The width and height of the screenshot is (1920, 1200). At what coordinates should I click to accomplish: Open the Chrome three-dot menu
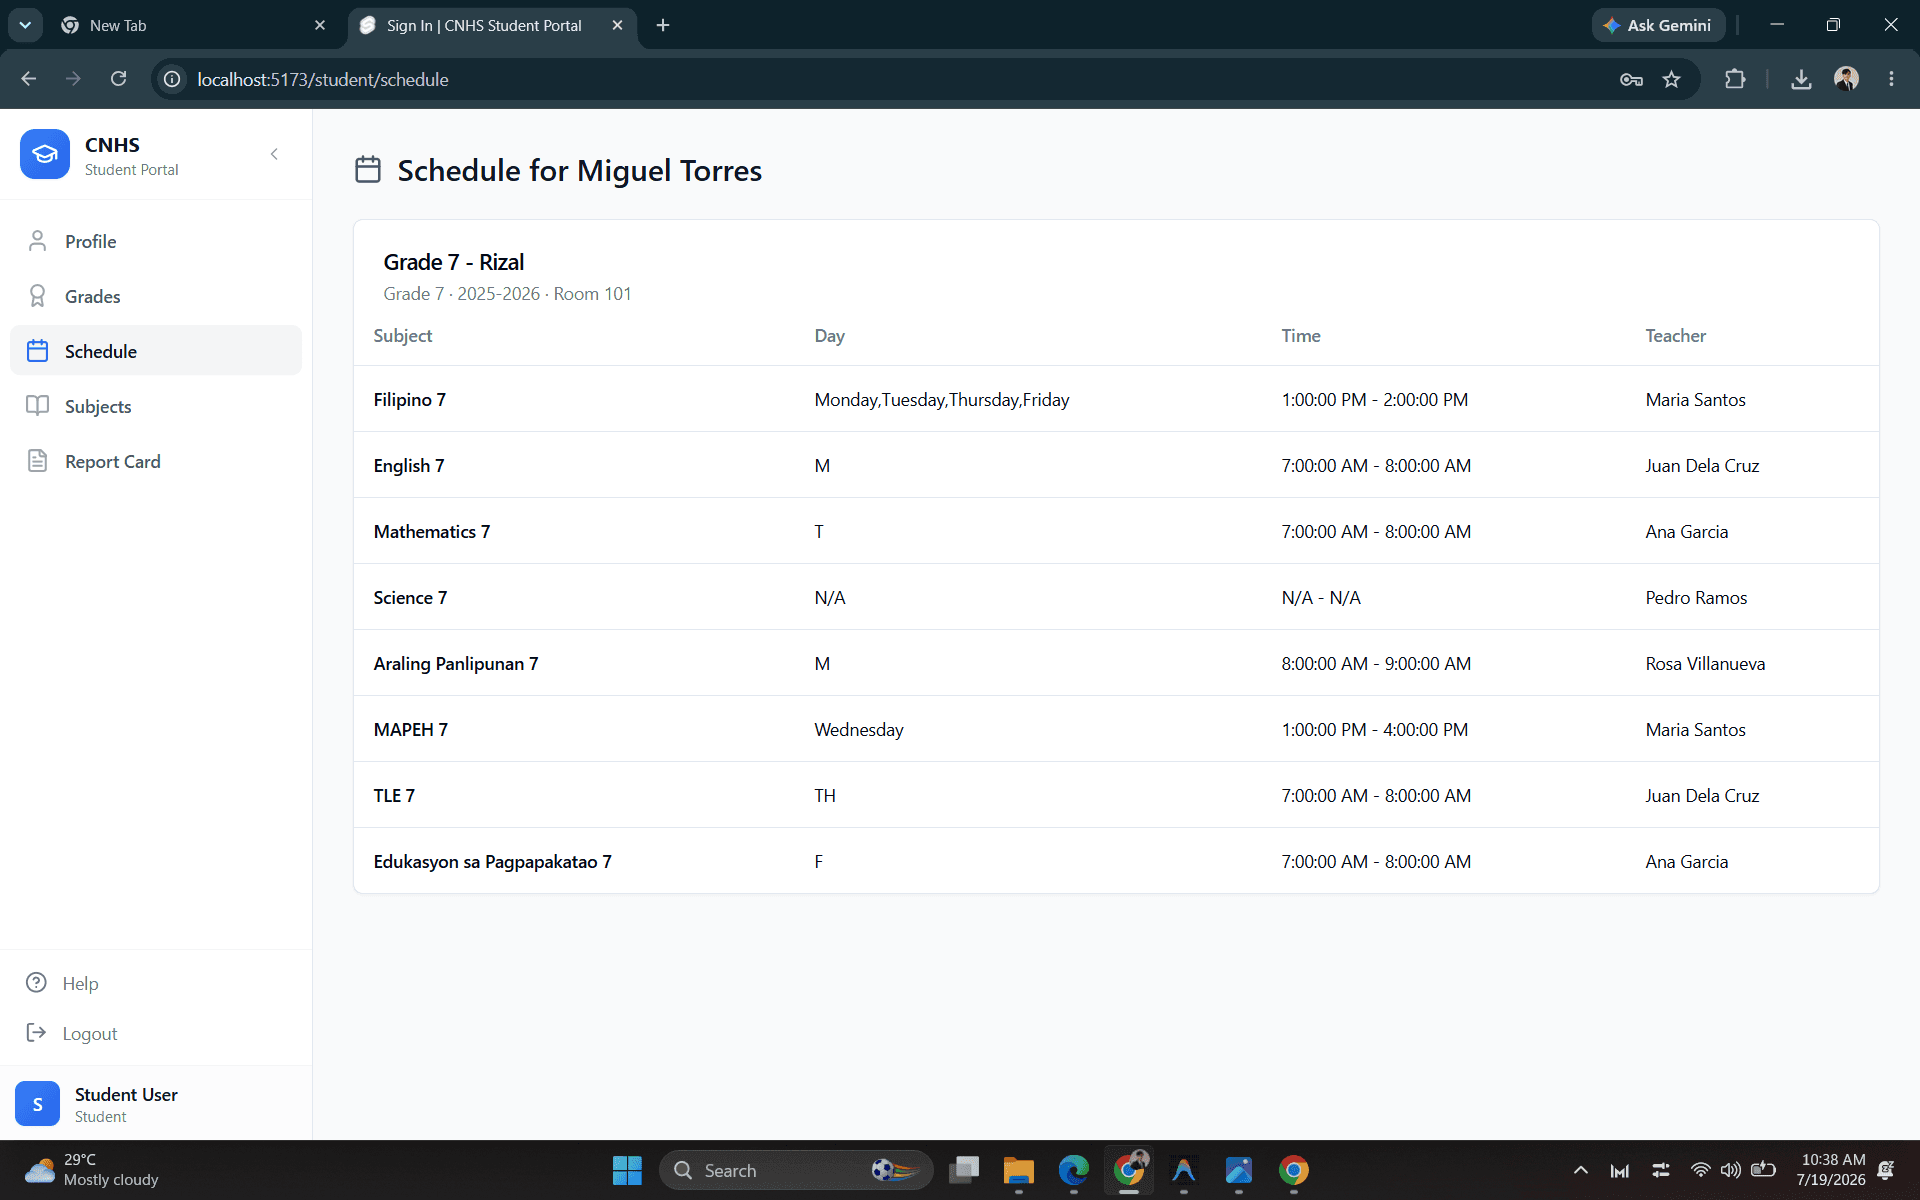1891,79
